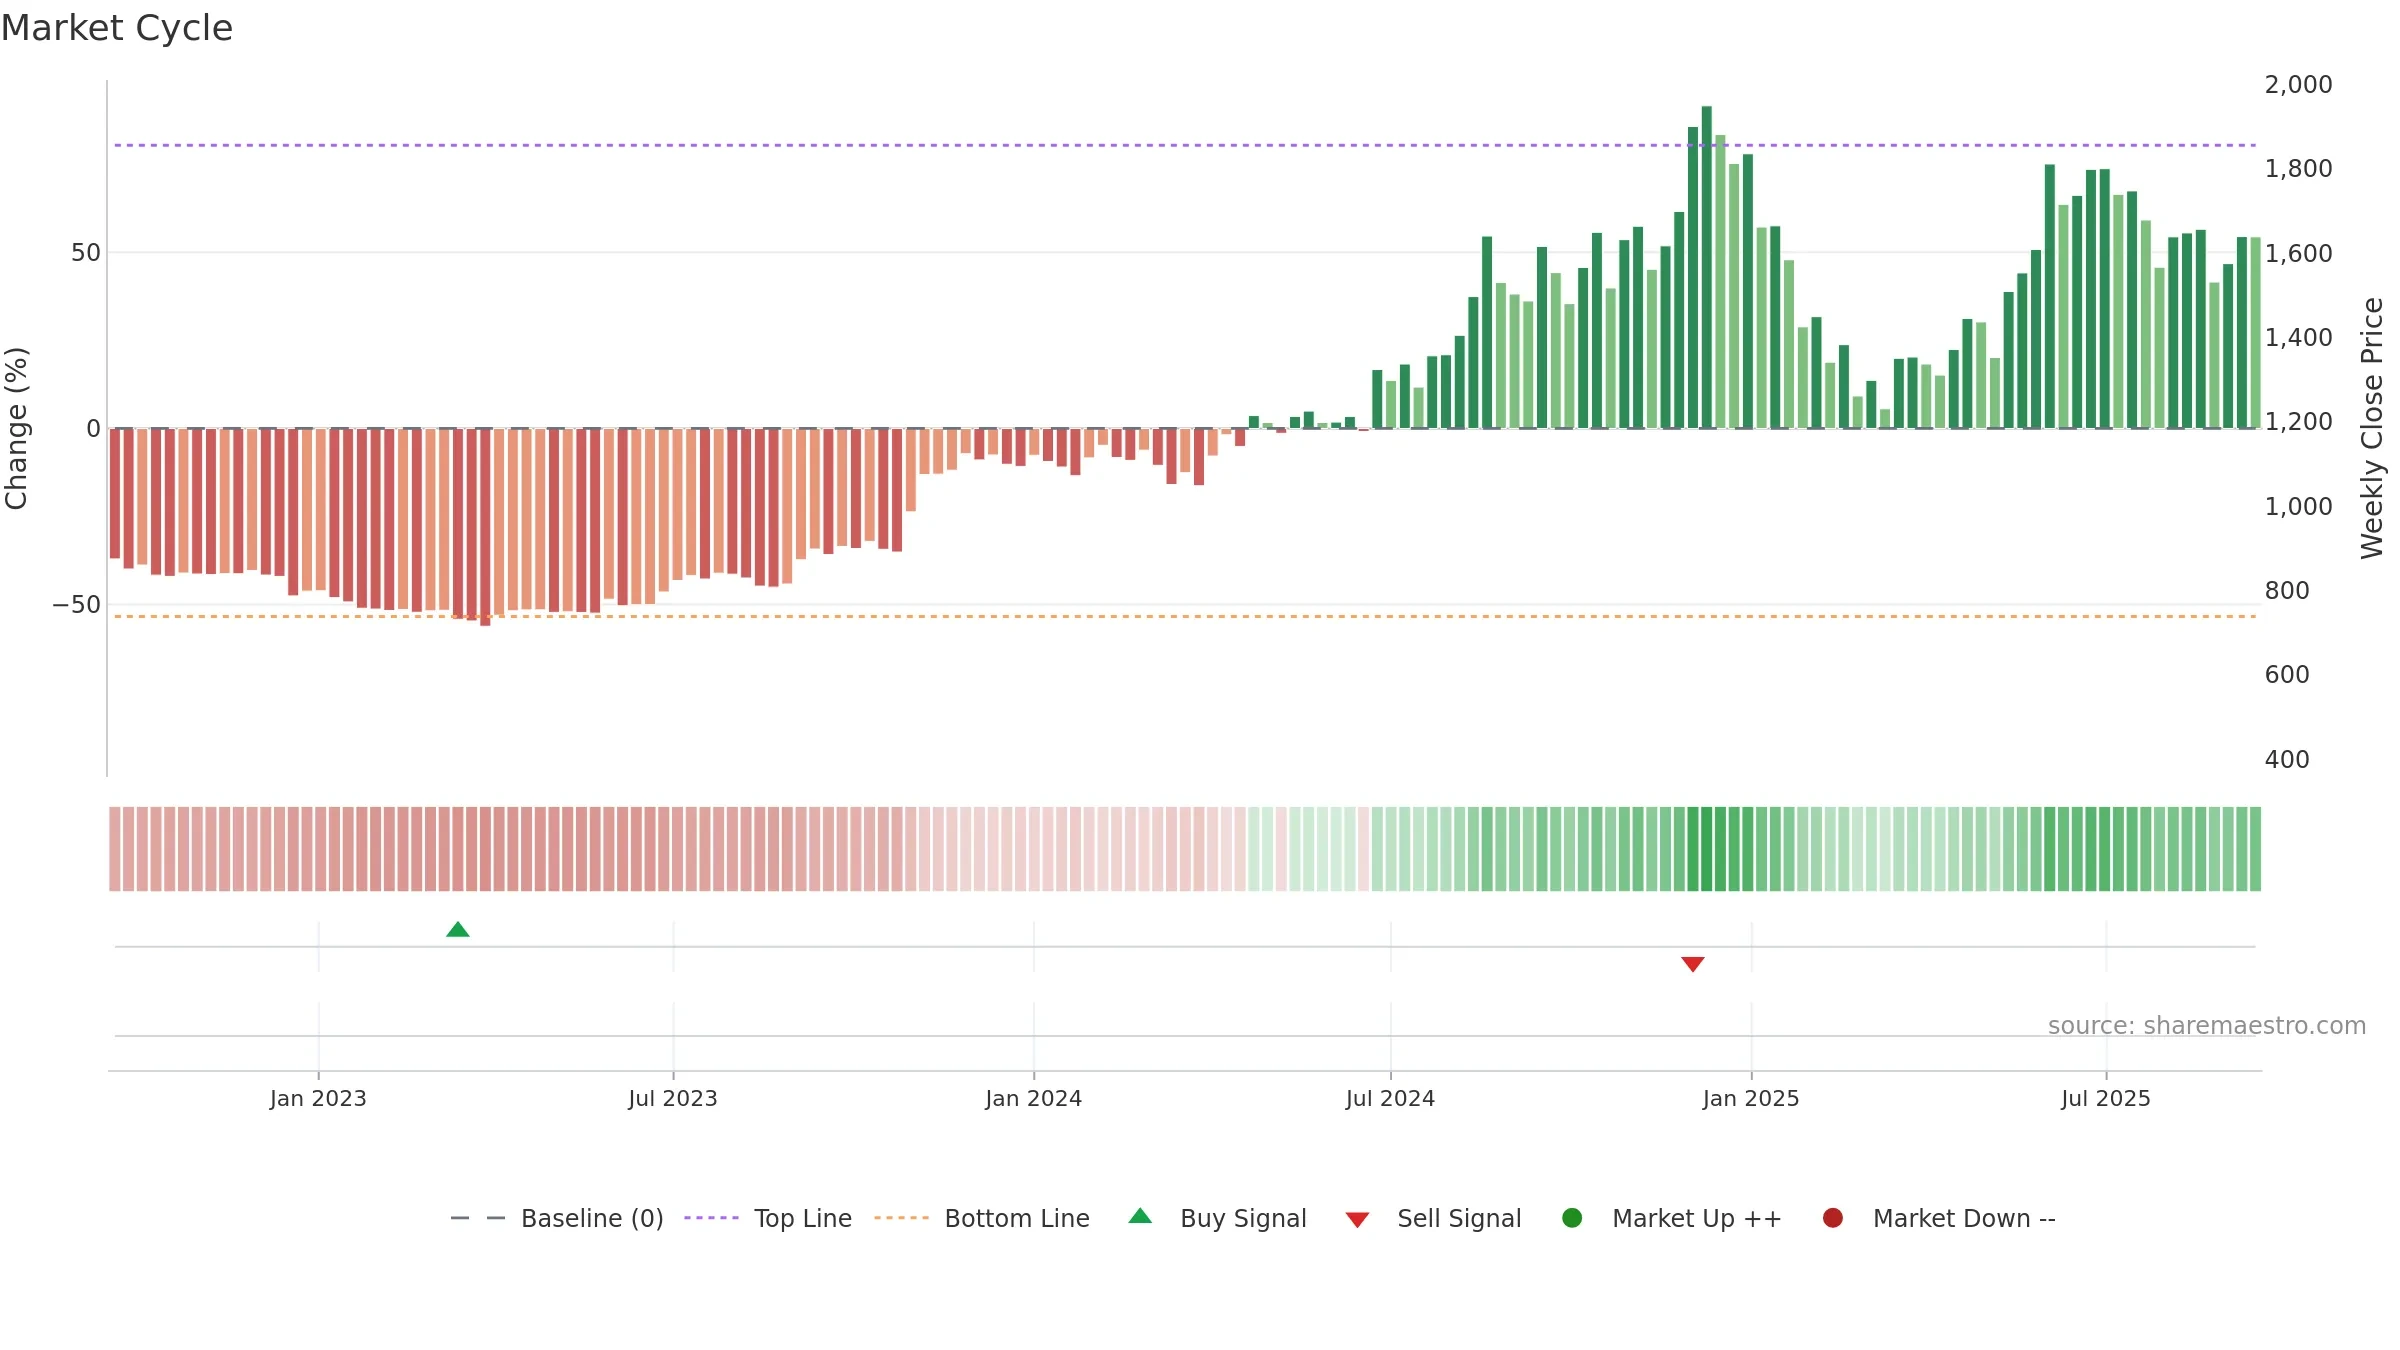Click the 1,400 price axis label
Viewport: 2400px width, 1350px height.
[2298, 337]
